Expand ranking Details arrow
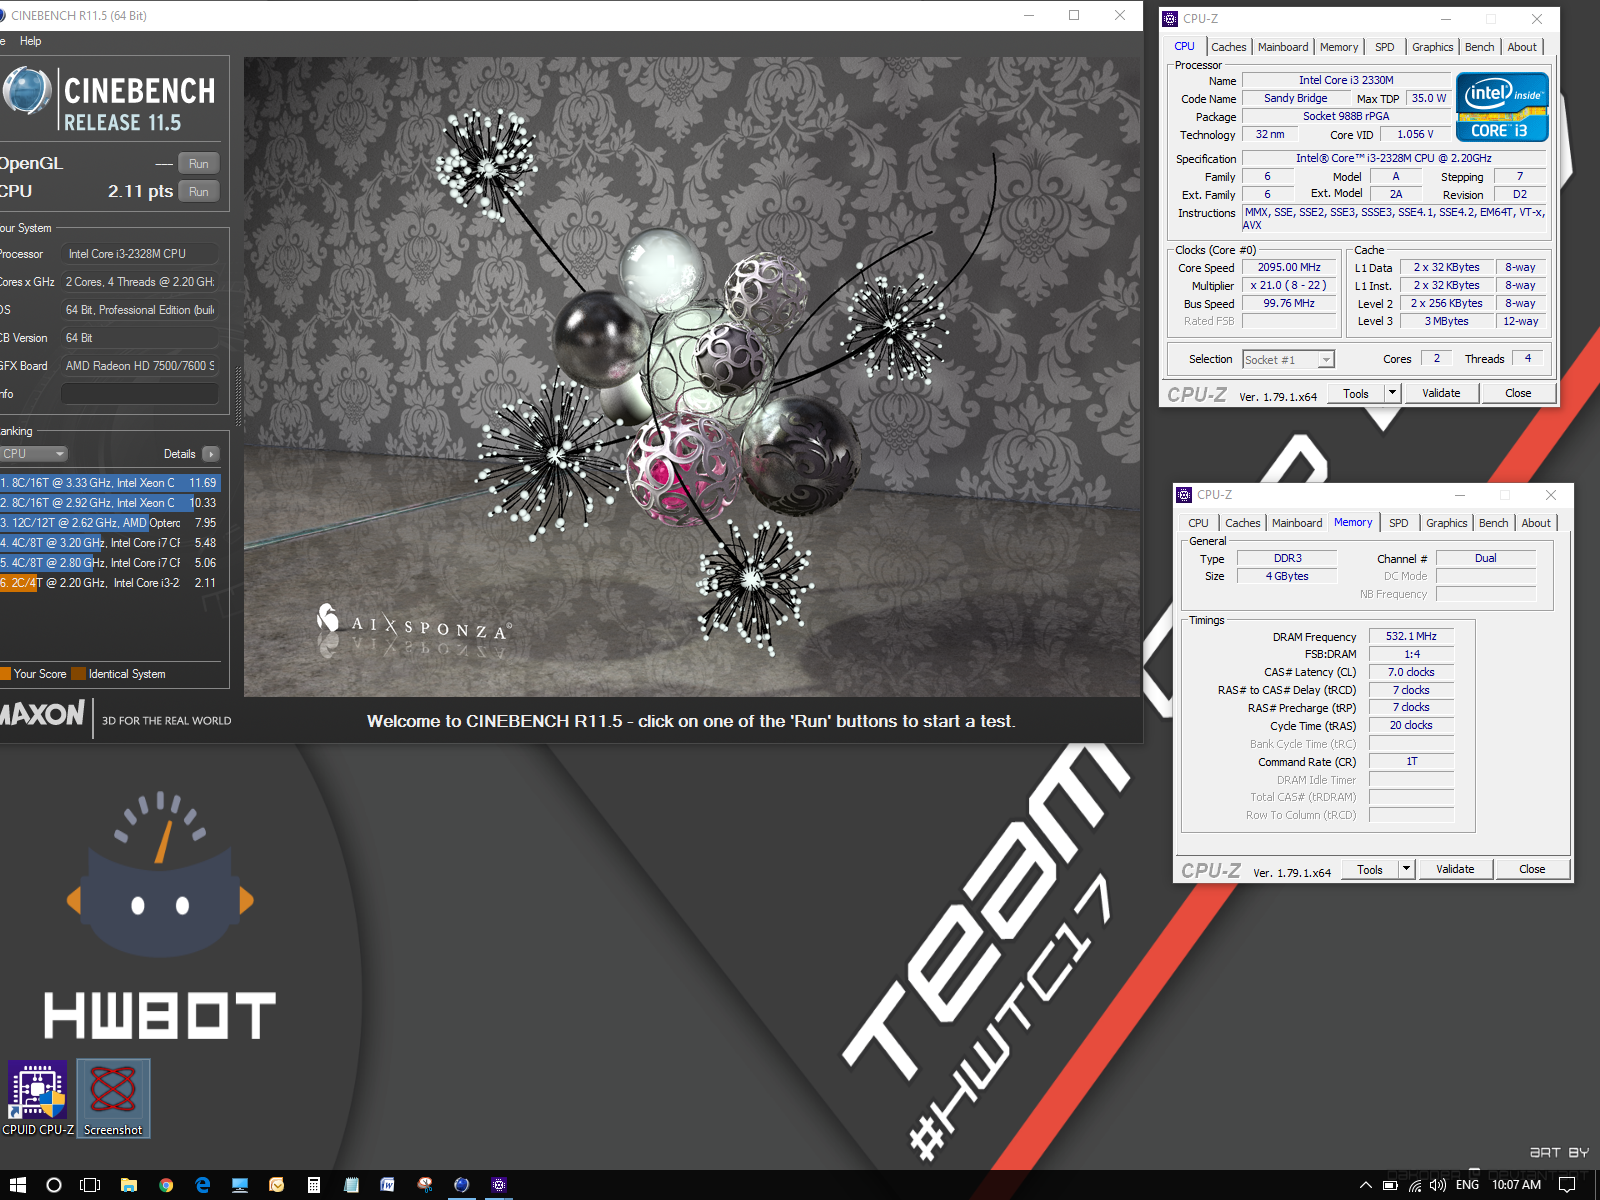 [210, 454]
